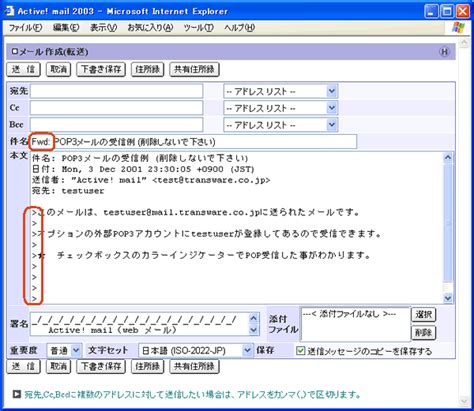Expand the address list dropdown for 宛先

(x=281, y=91)
